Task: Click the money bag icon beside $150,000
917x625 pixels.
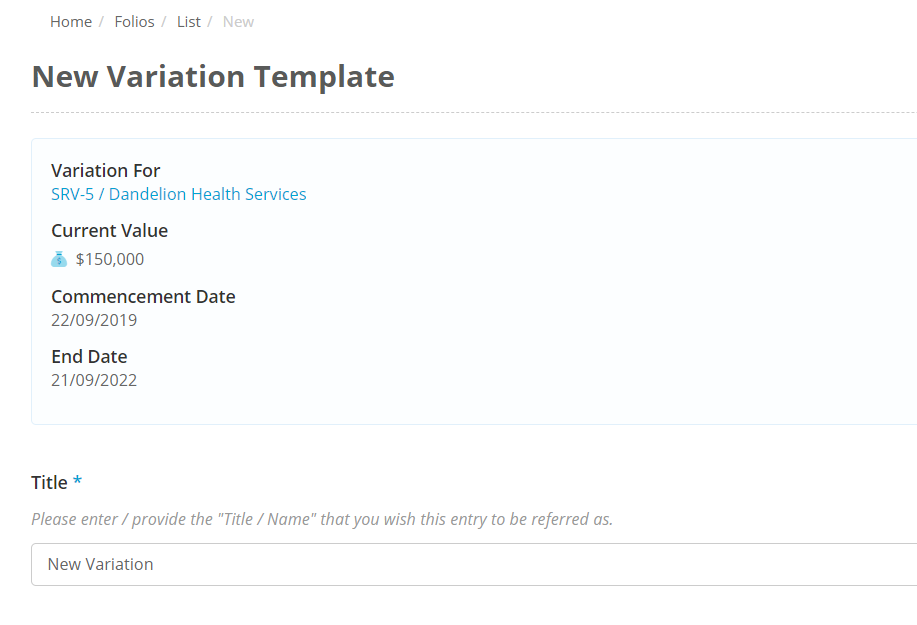Action: (x=59, y=259)
